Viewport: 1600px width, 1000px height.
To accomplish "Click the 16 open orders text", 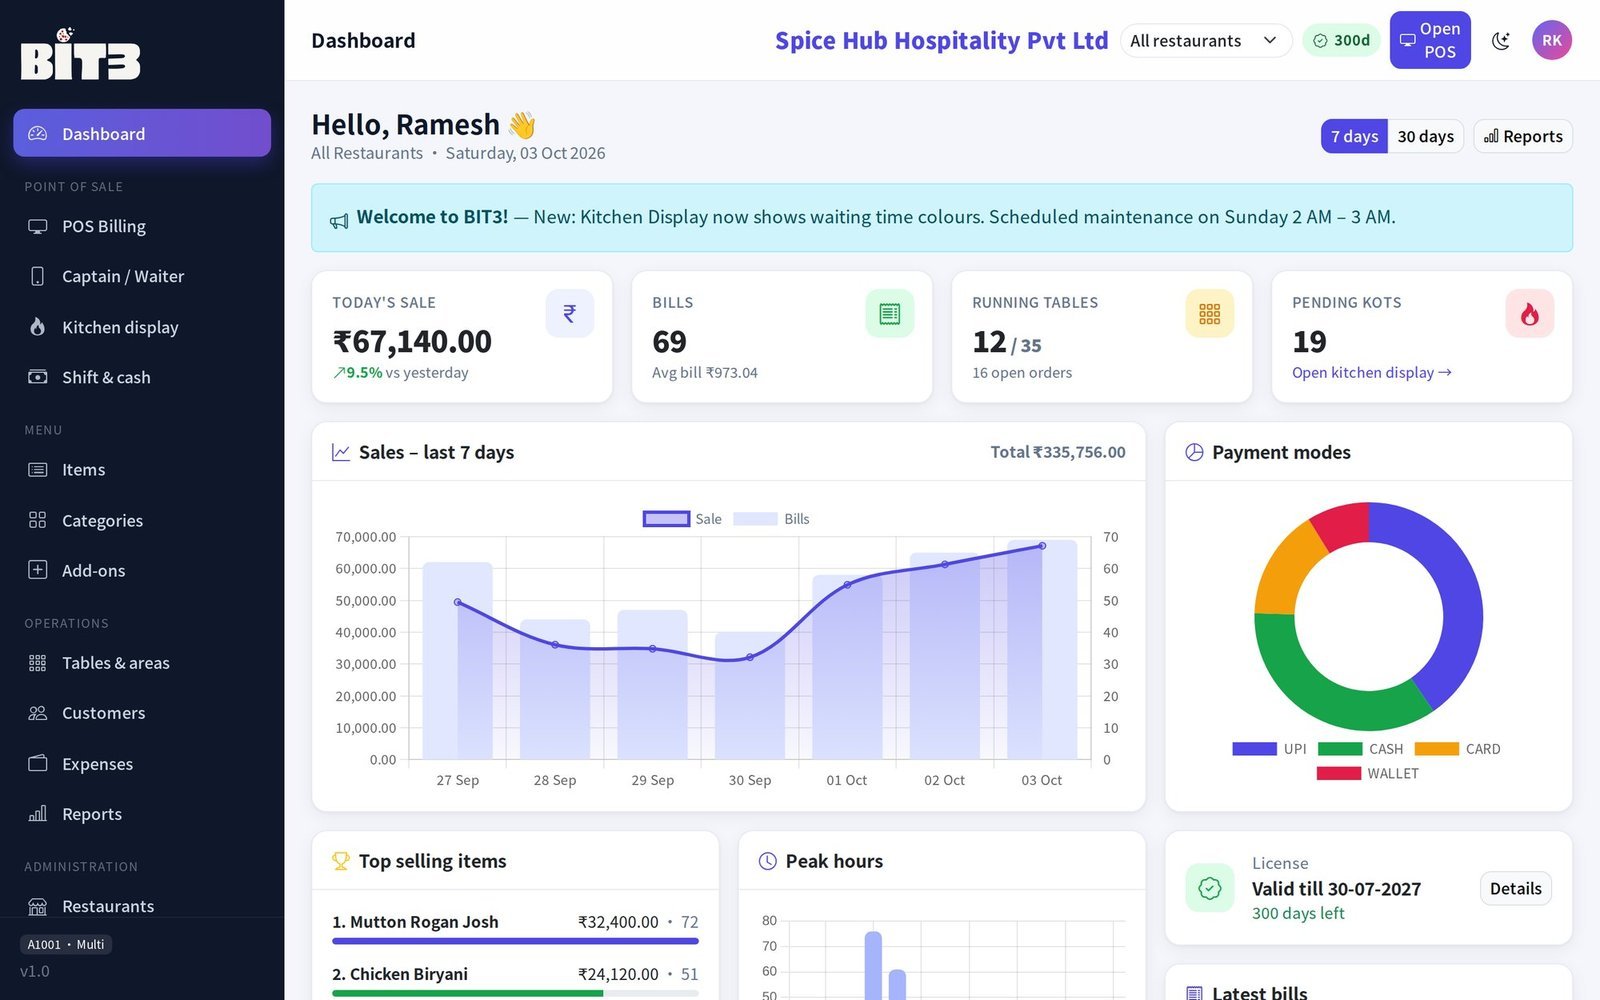I will (1022, 372).
